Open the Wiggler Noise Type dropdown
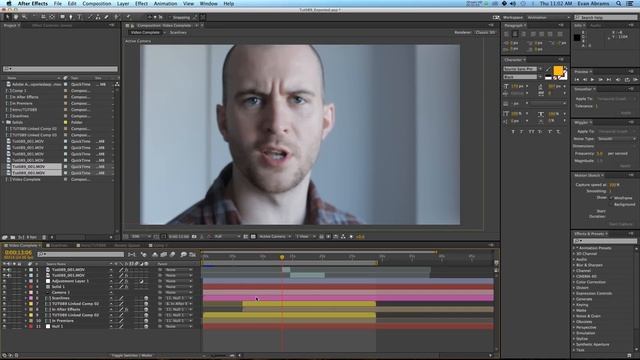This screenshot has width=640, height=360. 617,139
